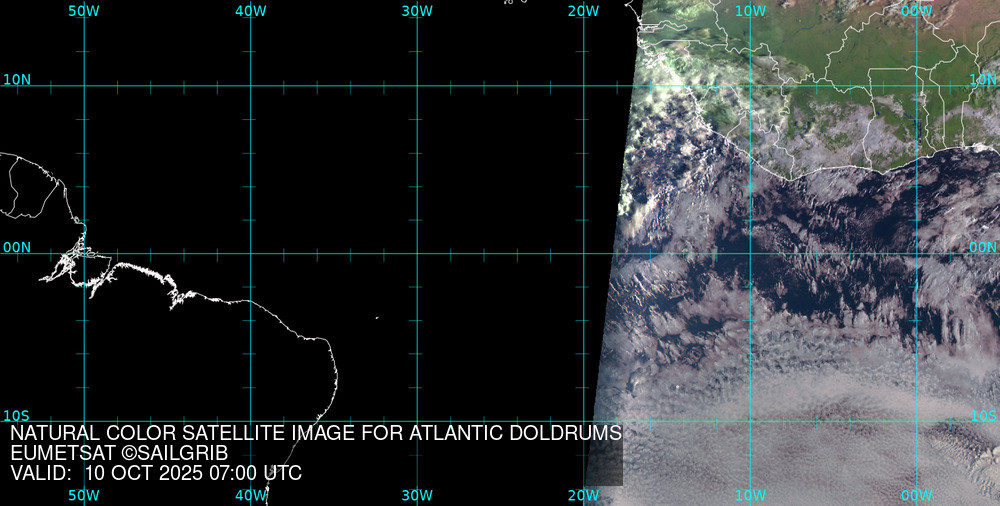
Task: Click the 30W longitude label at the bottom
Action: pos(417,496)
